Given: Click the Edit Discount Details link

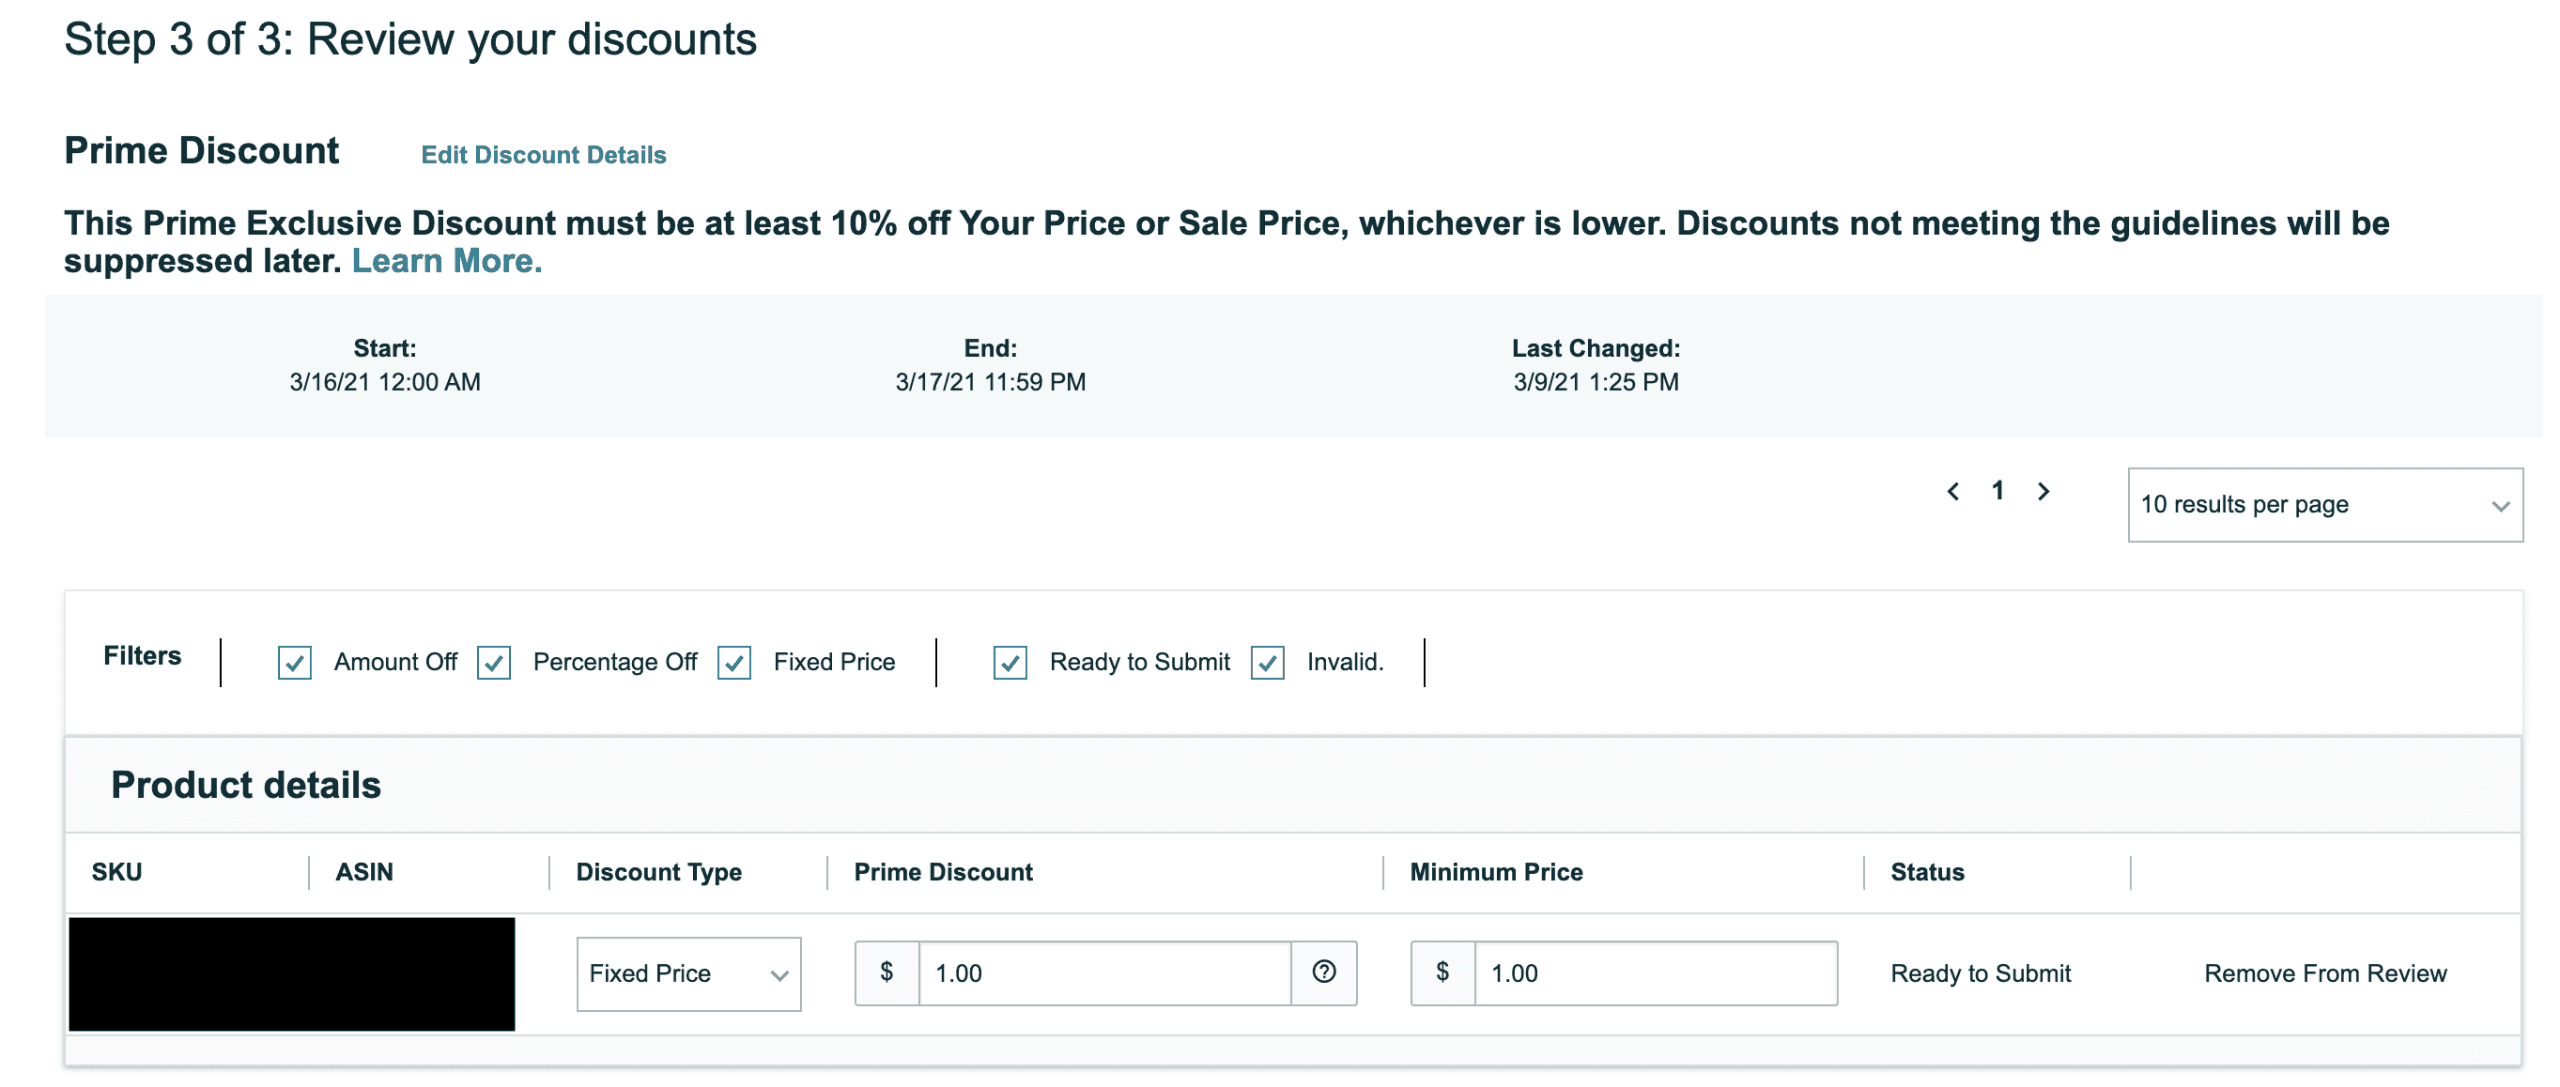Looking at the screenshot, I should point(544,155).
